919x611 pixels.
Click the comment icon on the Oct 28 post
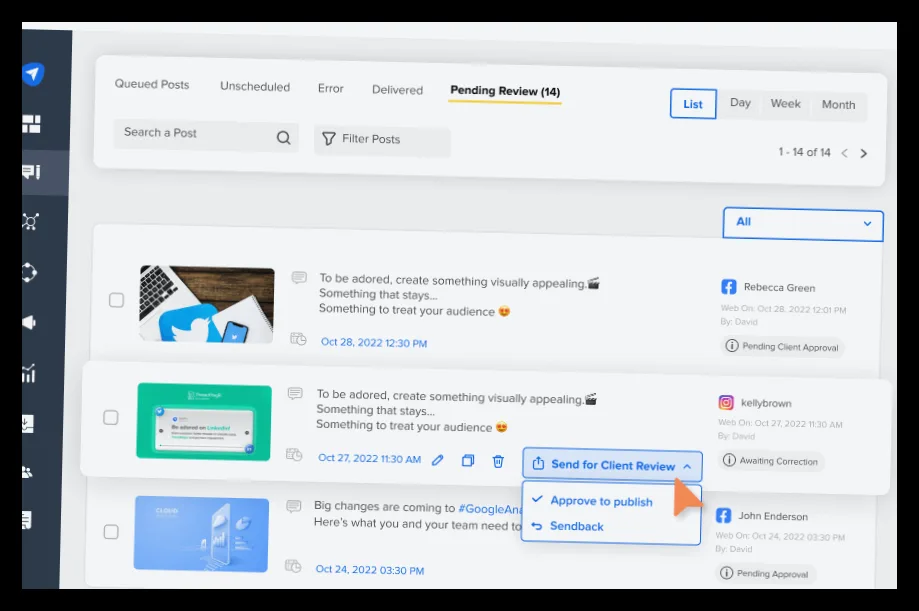299,277
